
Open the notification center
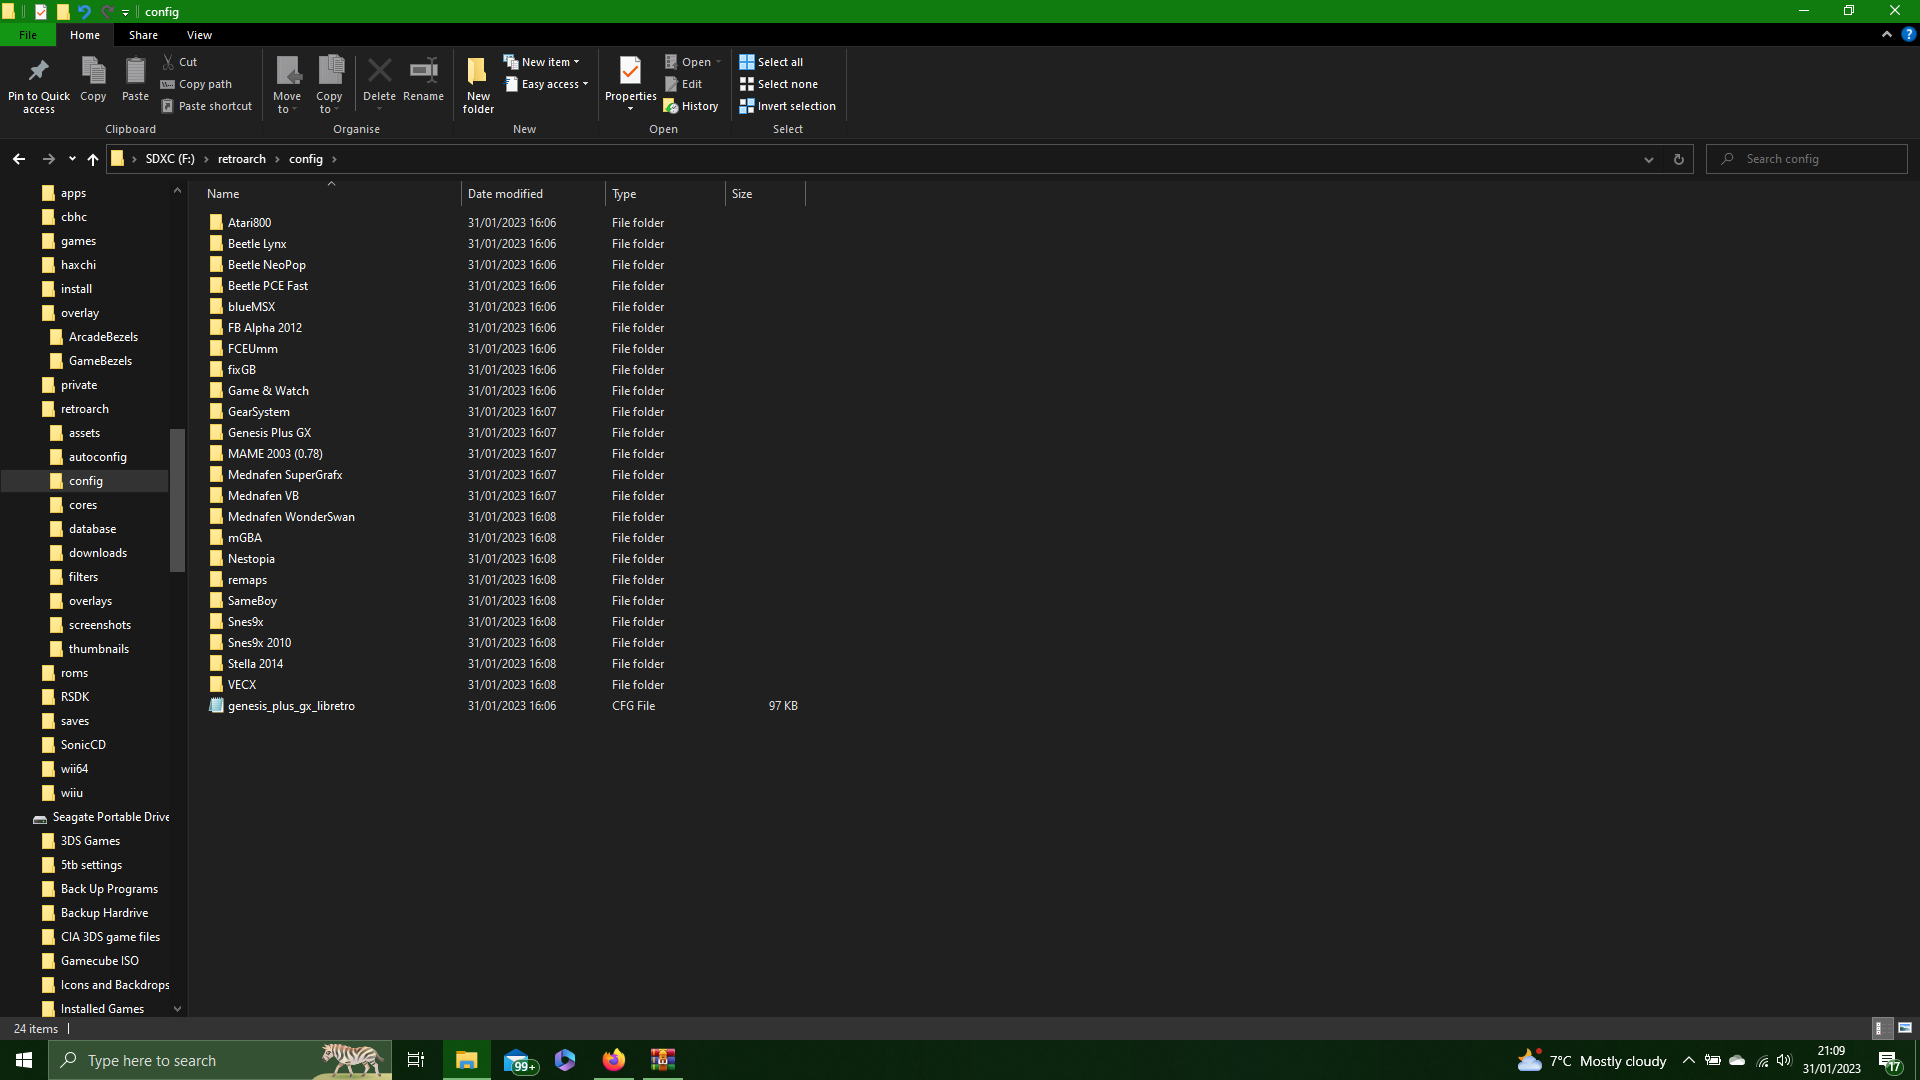[x=1890, y=1060]
